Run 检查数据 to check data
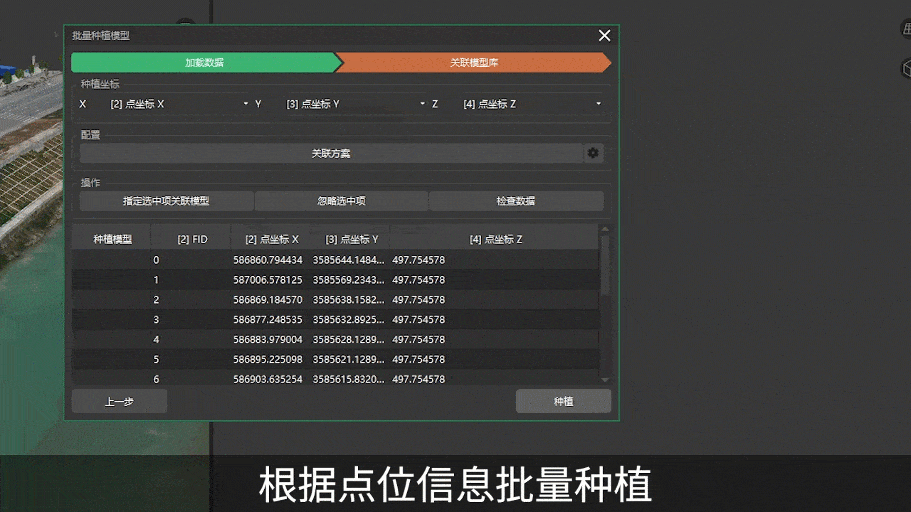The width and height of the screenshot is (911, 512). pos(516,201)
